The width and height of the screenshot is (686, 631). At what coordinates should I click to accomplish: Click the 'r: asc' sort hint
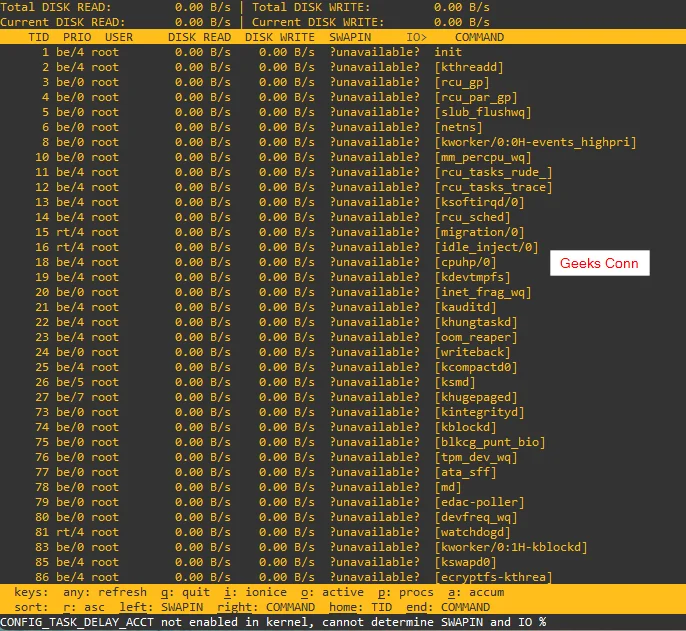click(82, 607)
